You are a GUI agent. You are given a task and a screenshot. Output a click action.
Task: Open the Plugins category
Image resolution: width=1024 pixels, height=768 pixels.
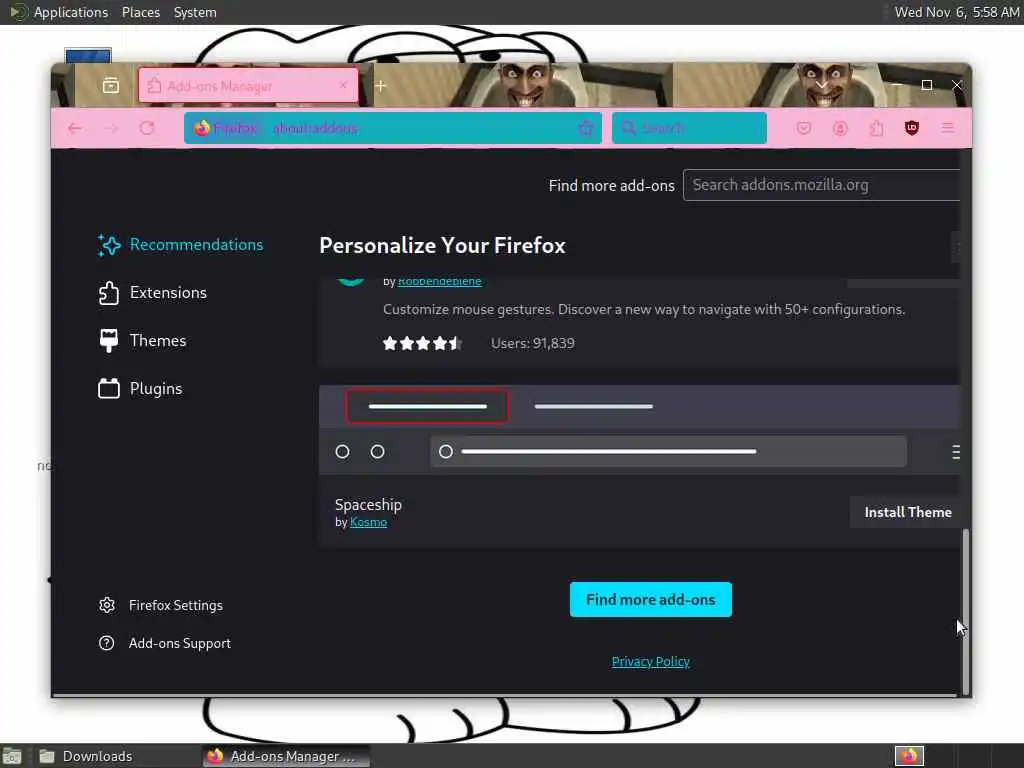(140, 389)
